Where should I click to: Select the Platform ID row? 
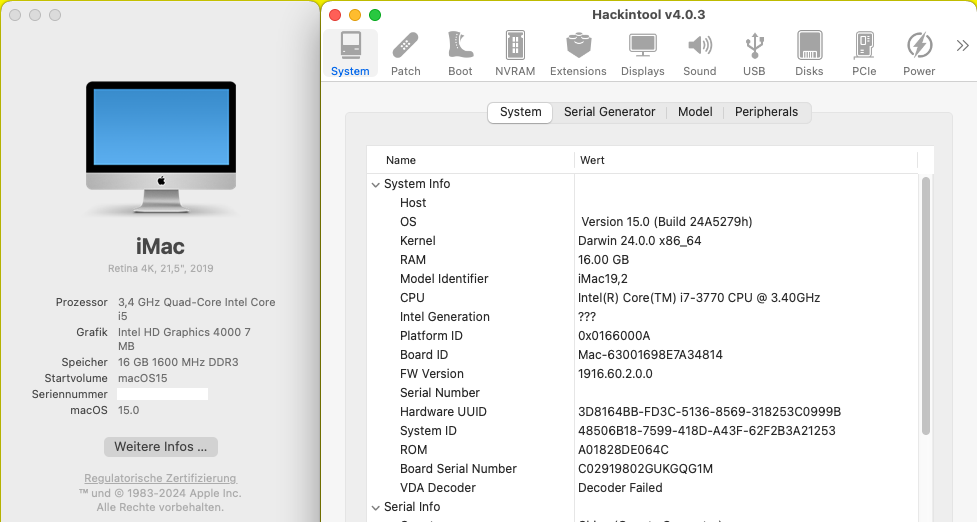[x=644, y=336]
